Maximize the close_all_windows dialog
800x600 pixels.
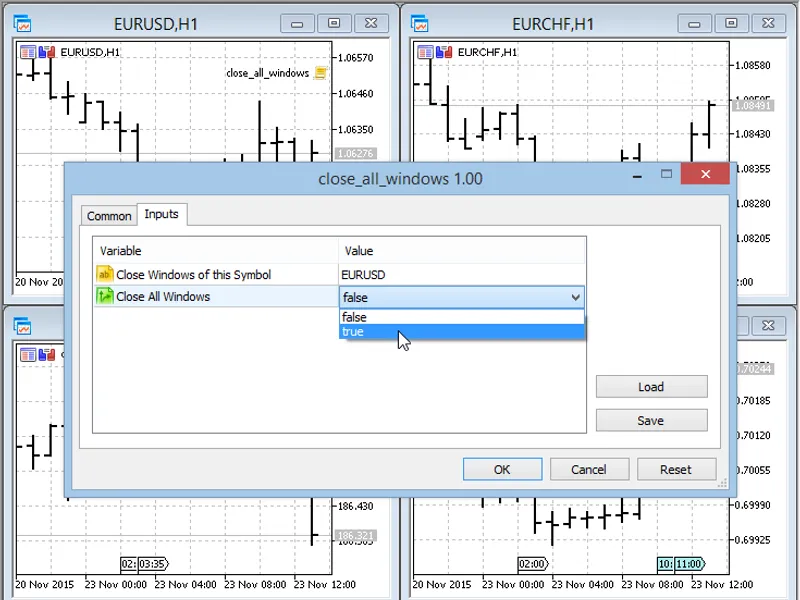[666, 174]
